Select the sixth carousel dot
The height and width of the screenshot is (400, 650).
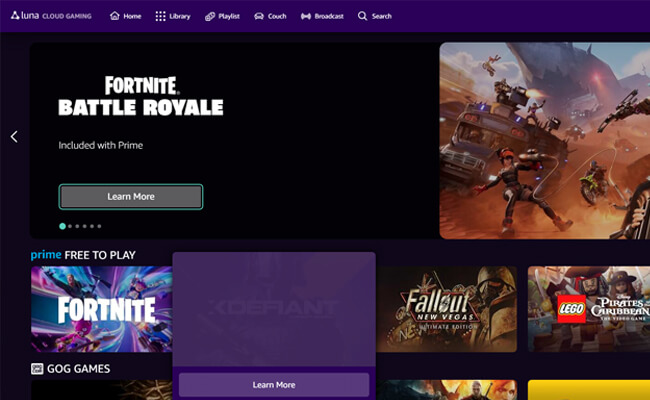(99, 226)
